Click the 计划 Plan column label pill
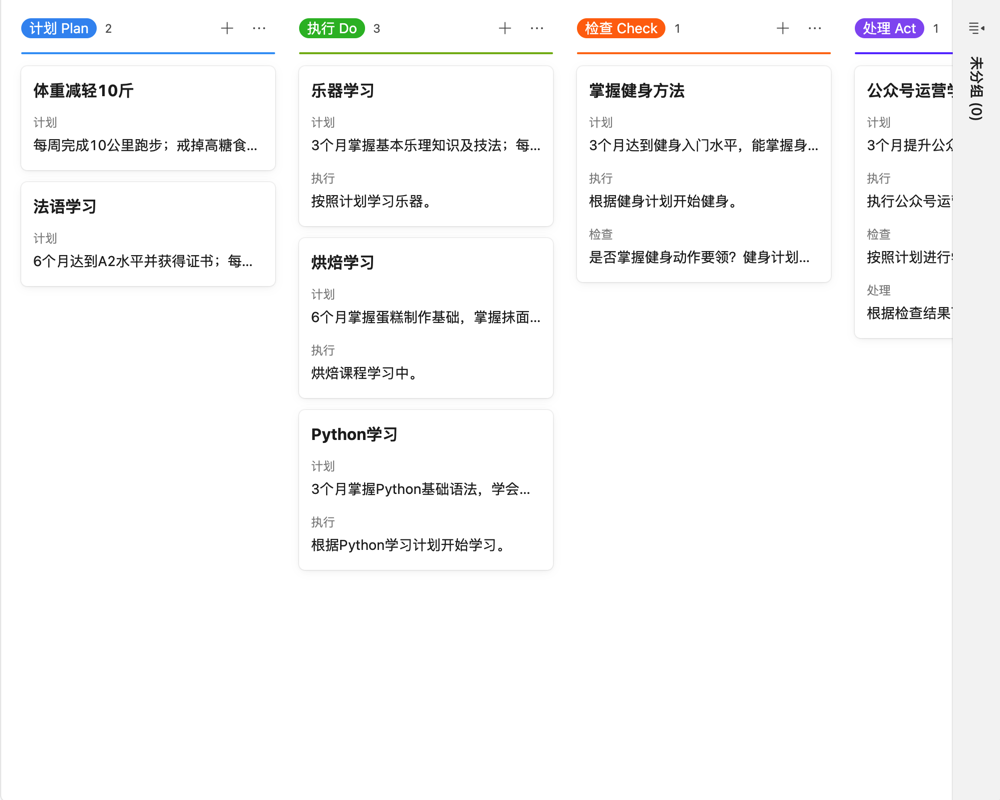The image size is (1000, 800). 58,28
